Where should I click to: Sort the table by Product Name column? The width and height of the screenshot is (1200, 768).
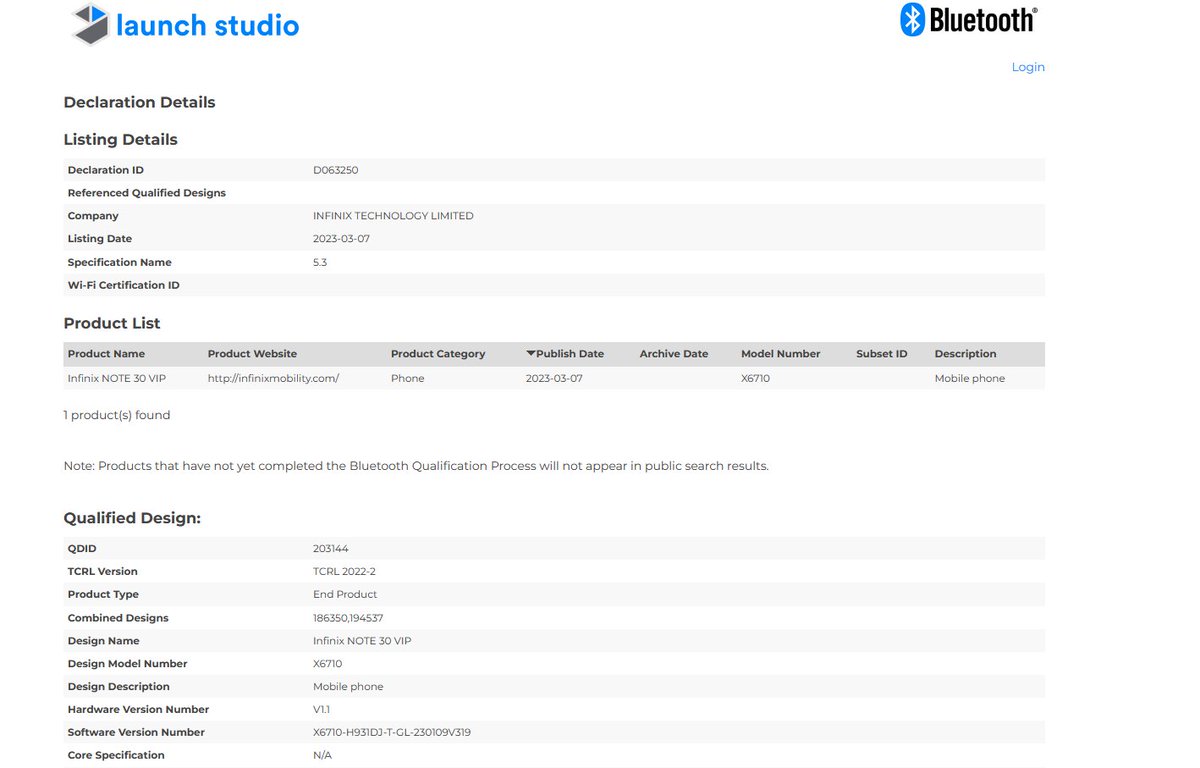[106, 353]
